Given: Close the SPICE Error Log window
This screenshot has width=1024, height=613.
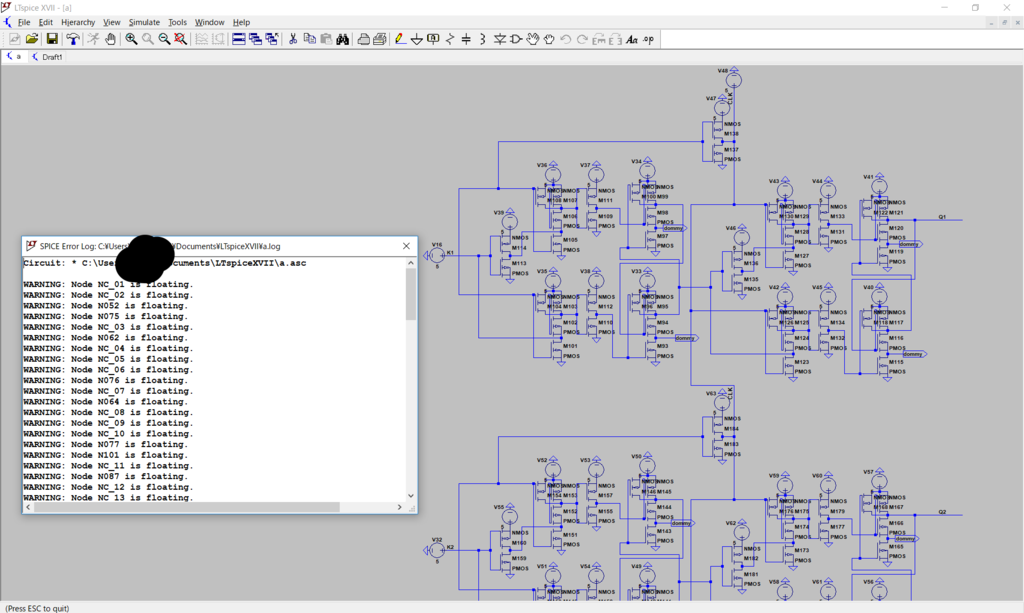Looking at the screenshot, I should [x=406, y=246].
